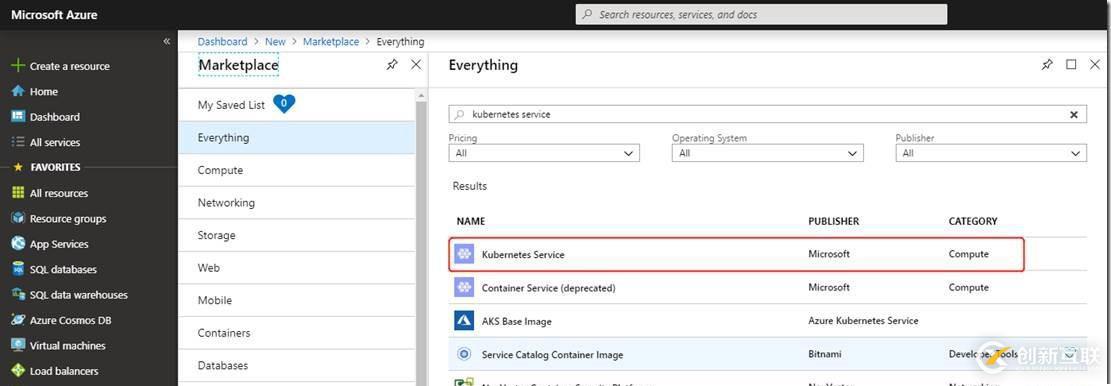Screen dimensions: 1111x386
Task: Click the Container Service (deprecated) icon
Action: (464, 288)
